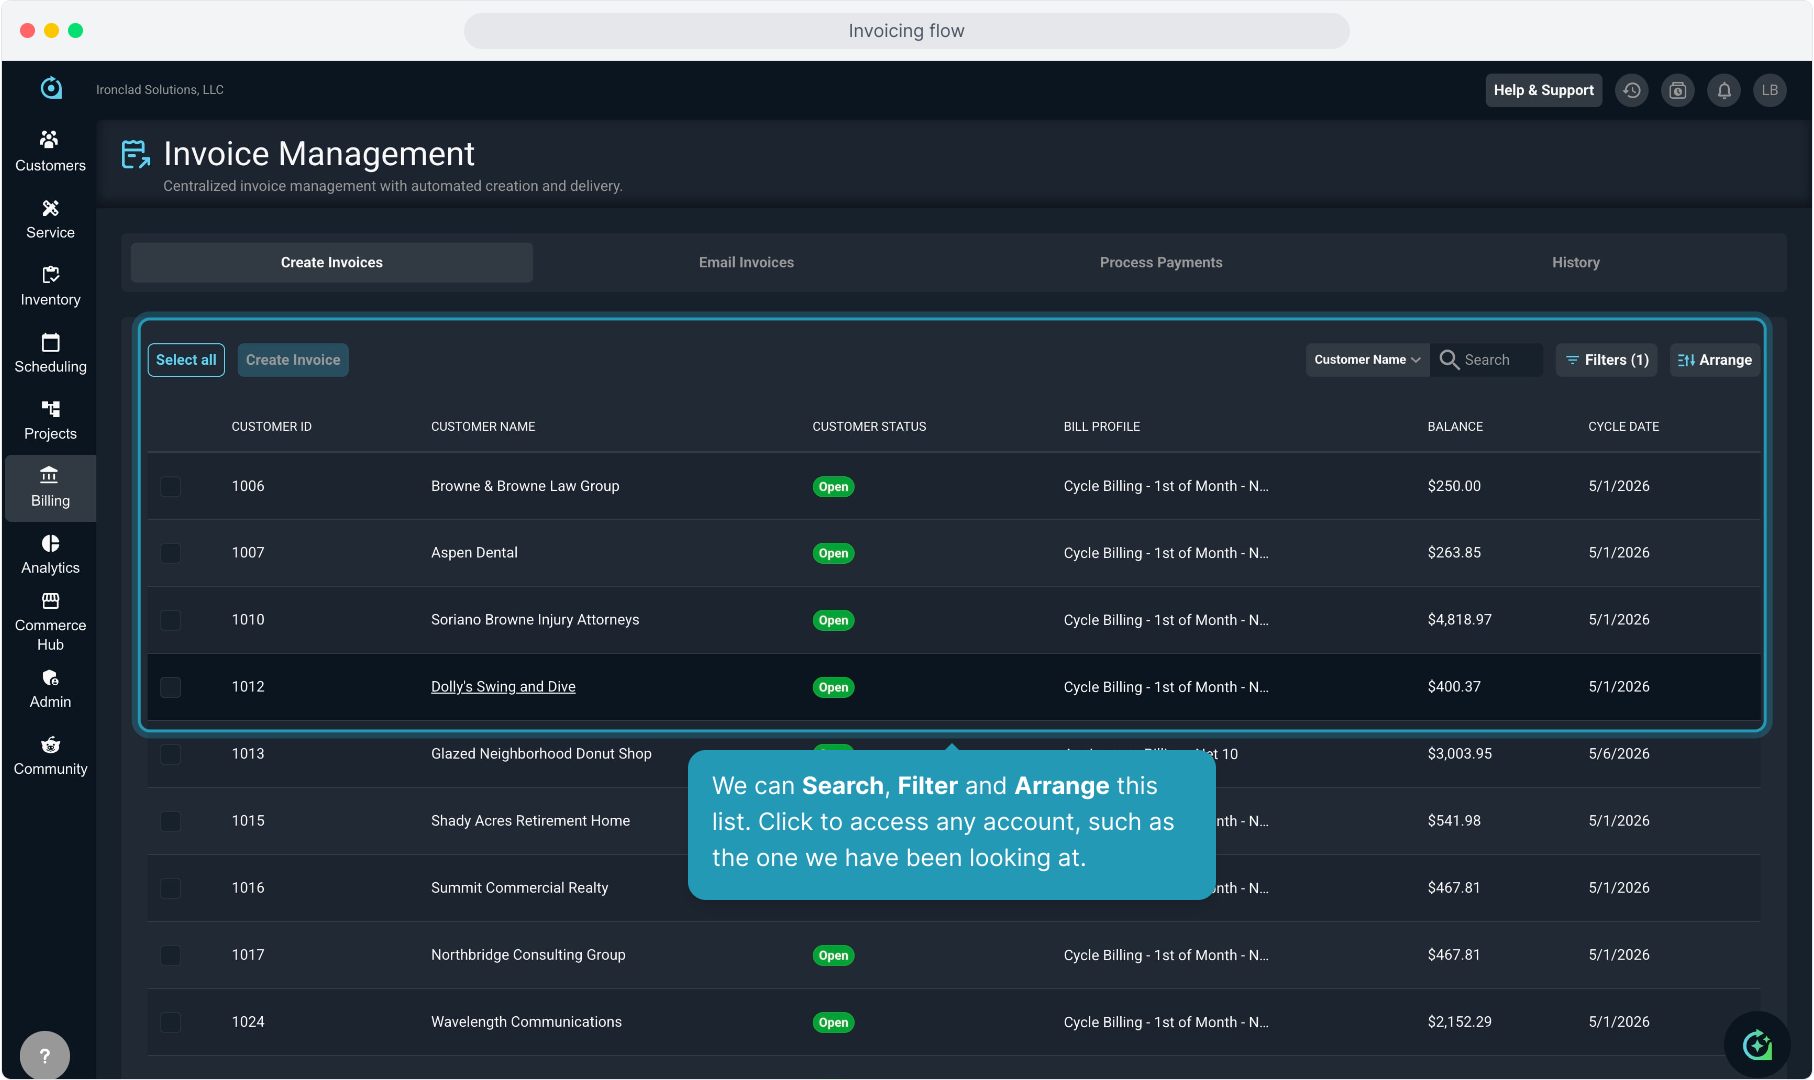Click customer ID 1015
Image resolution: width=1814 pixels, height=1080 pixels.
click(x=248, y=821)
